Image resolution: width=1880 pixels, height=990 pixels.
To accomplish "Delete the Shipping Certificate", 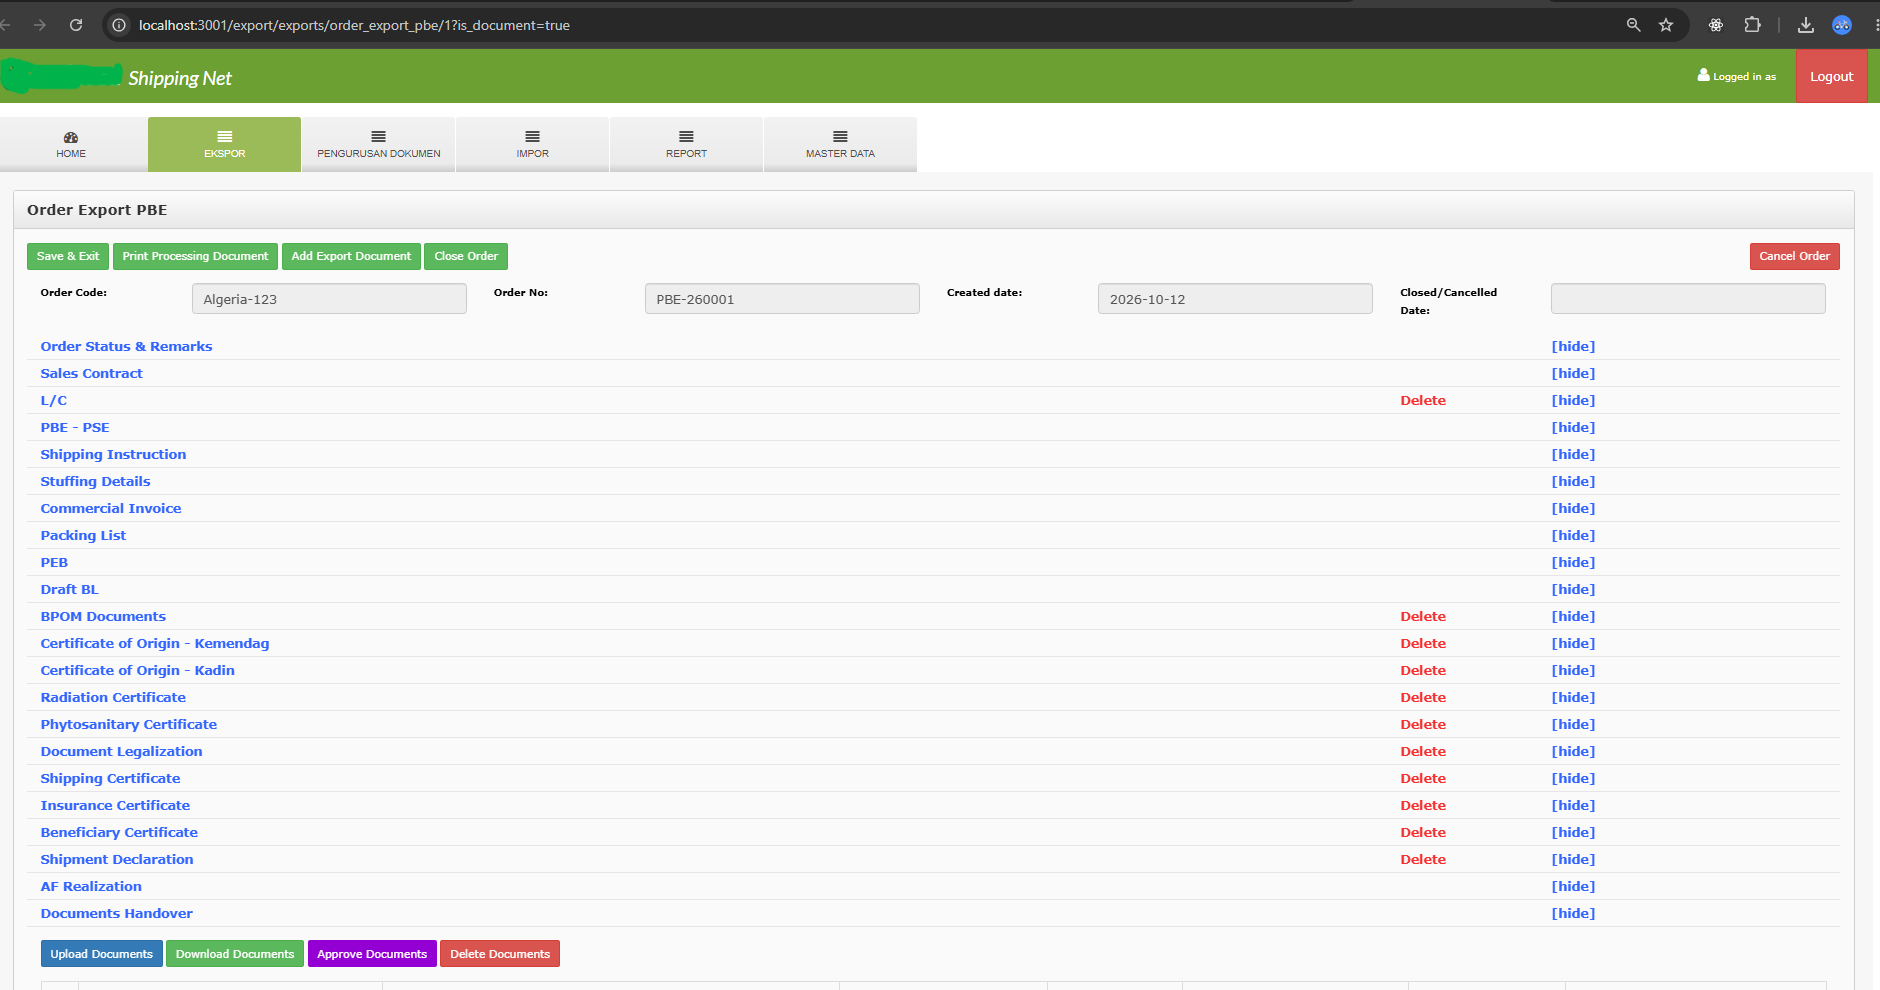I will pos(1423,778).
